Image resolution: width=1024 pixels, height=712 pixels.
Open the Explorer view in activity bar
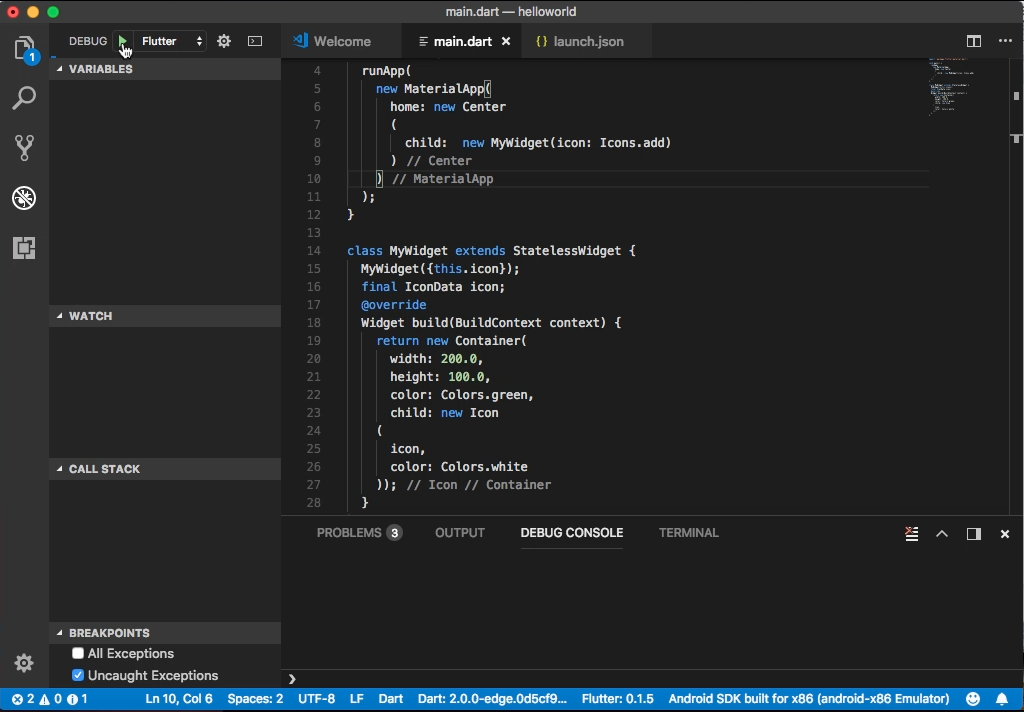pyautogui.click(x=24, y=49)
